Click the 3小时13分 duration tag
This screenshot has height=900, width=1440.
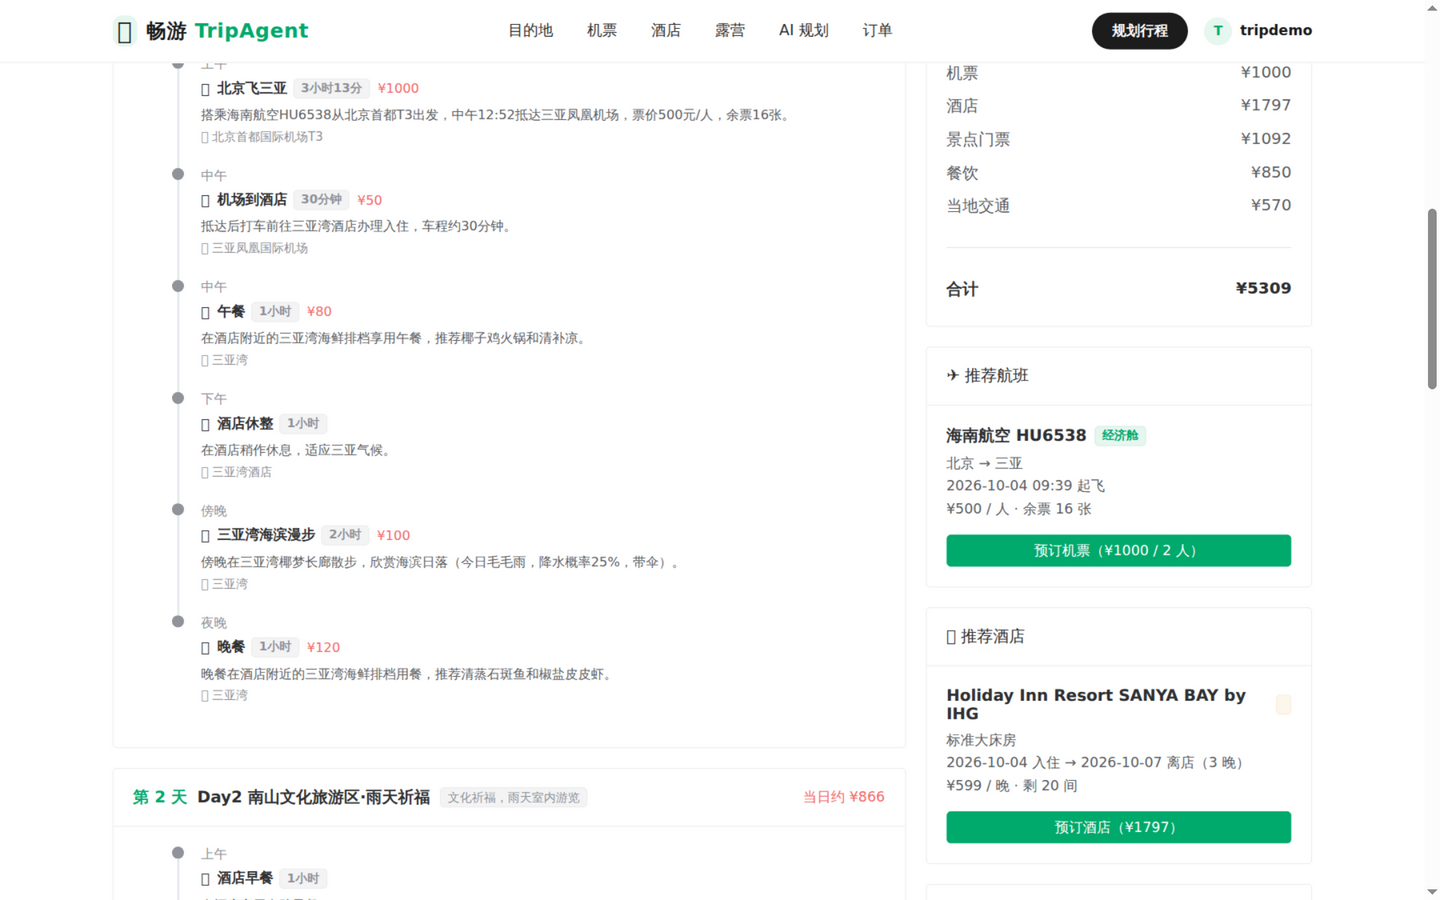331,89
